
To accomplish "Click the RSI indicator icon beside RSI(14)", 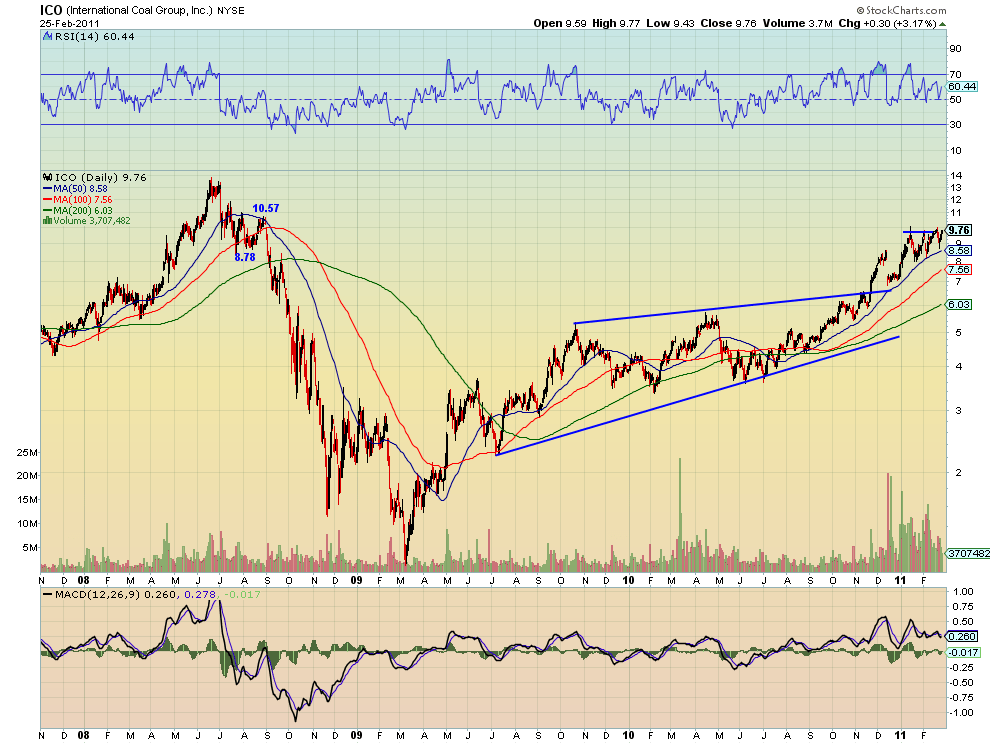I will 47,37.
